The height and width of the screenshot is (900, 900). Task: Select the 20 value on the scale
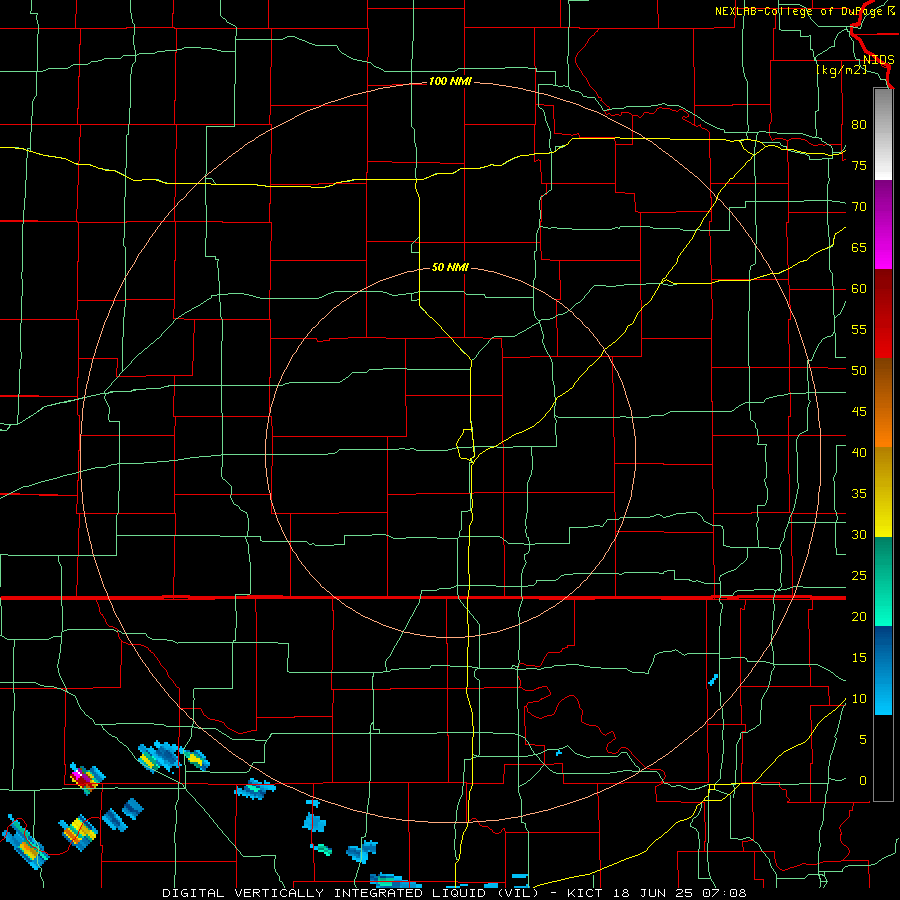859,616
